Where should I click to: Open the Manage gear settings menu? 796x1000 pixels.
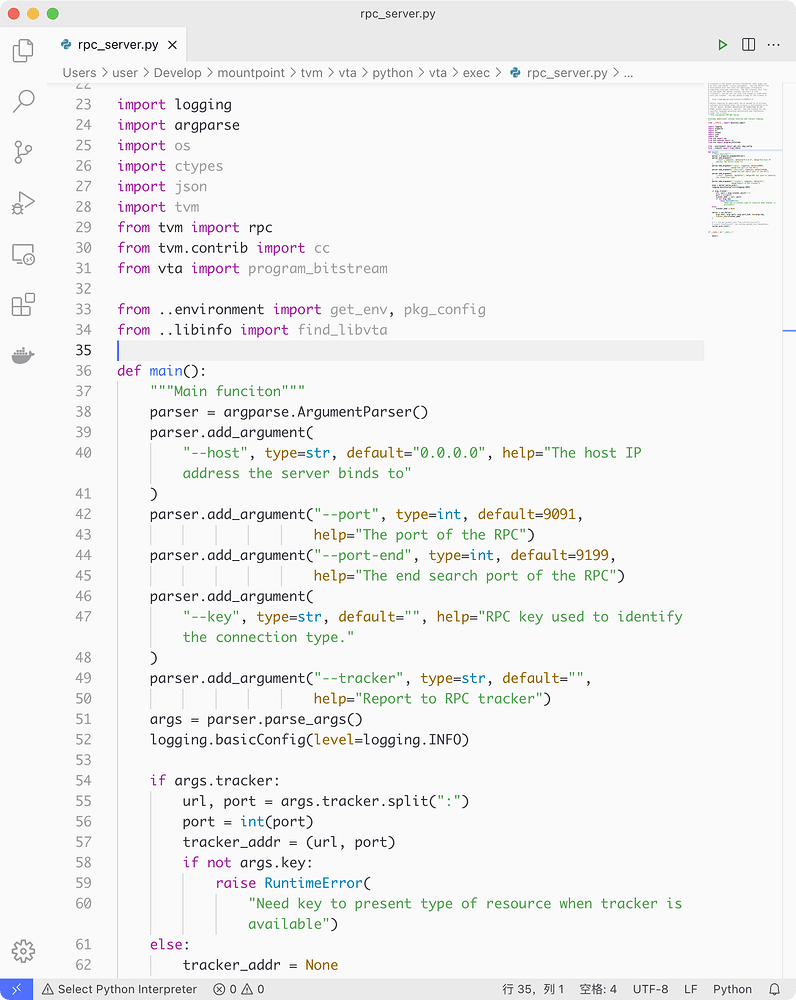tap(23, 950)
